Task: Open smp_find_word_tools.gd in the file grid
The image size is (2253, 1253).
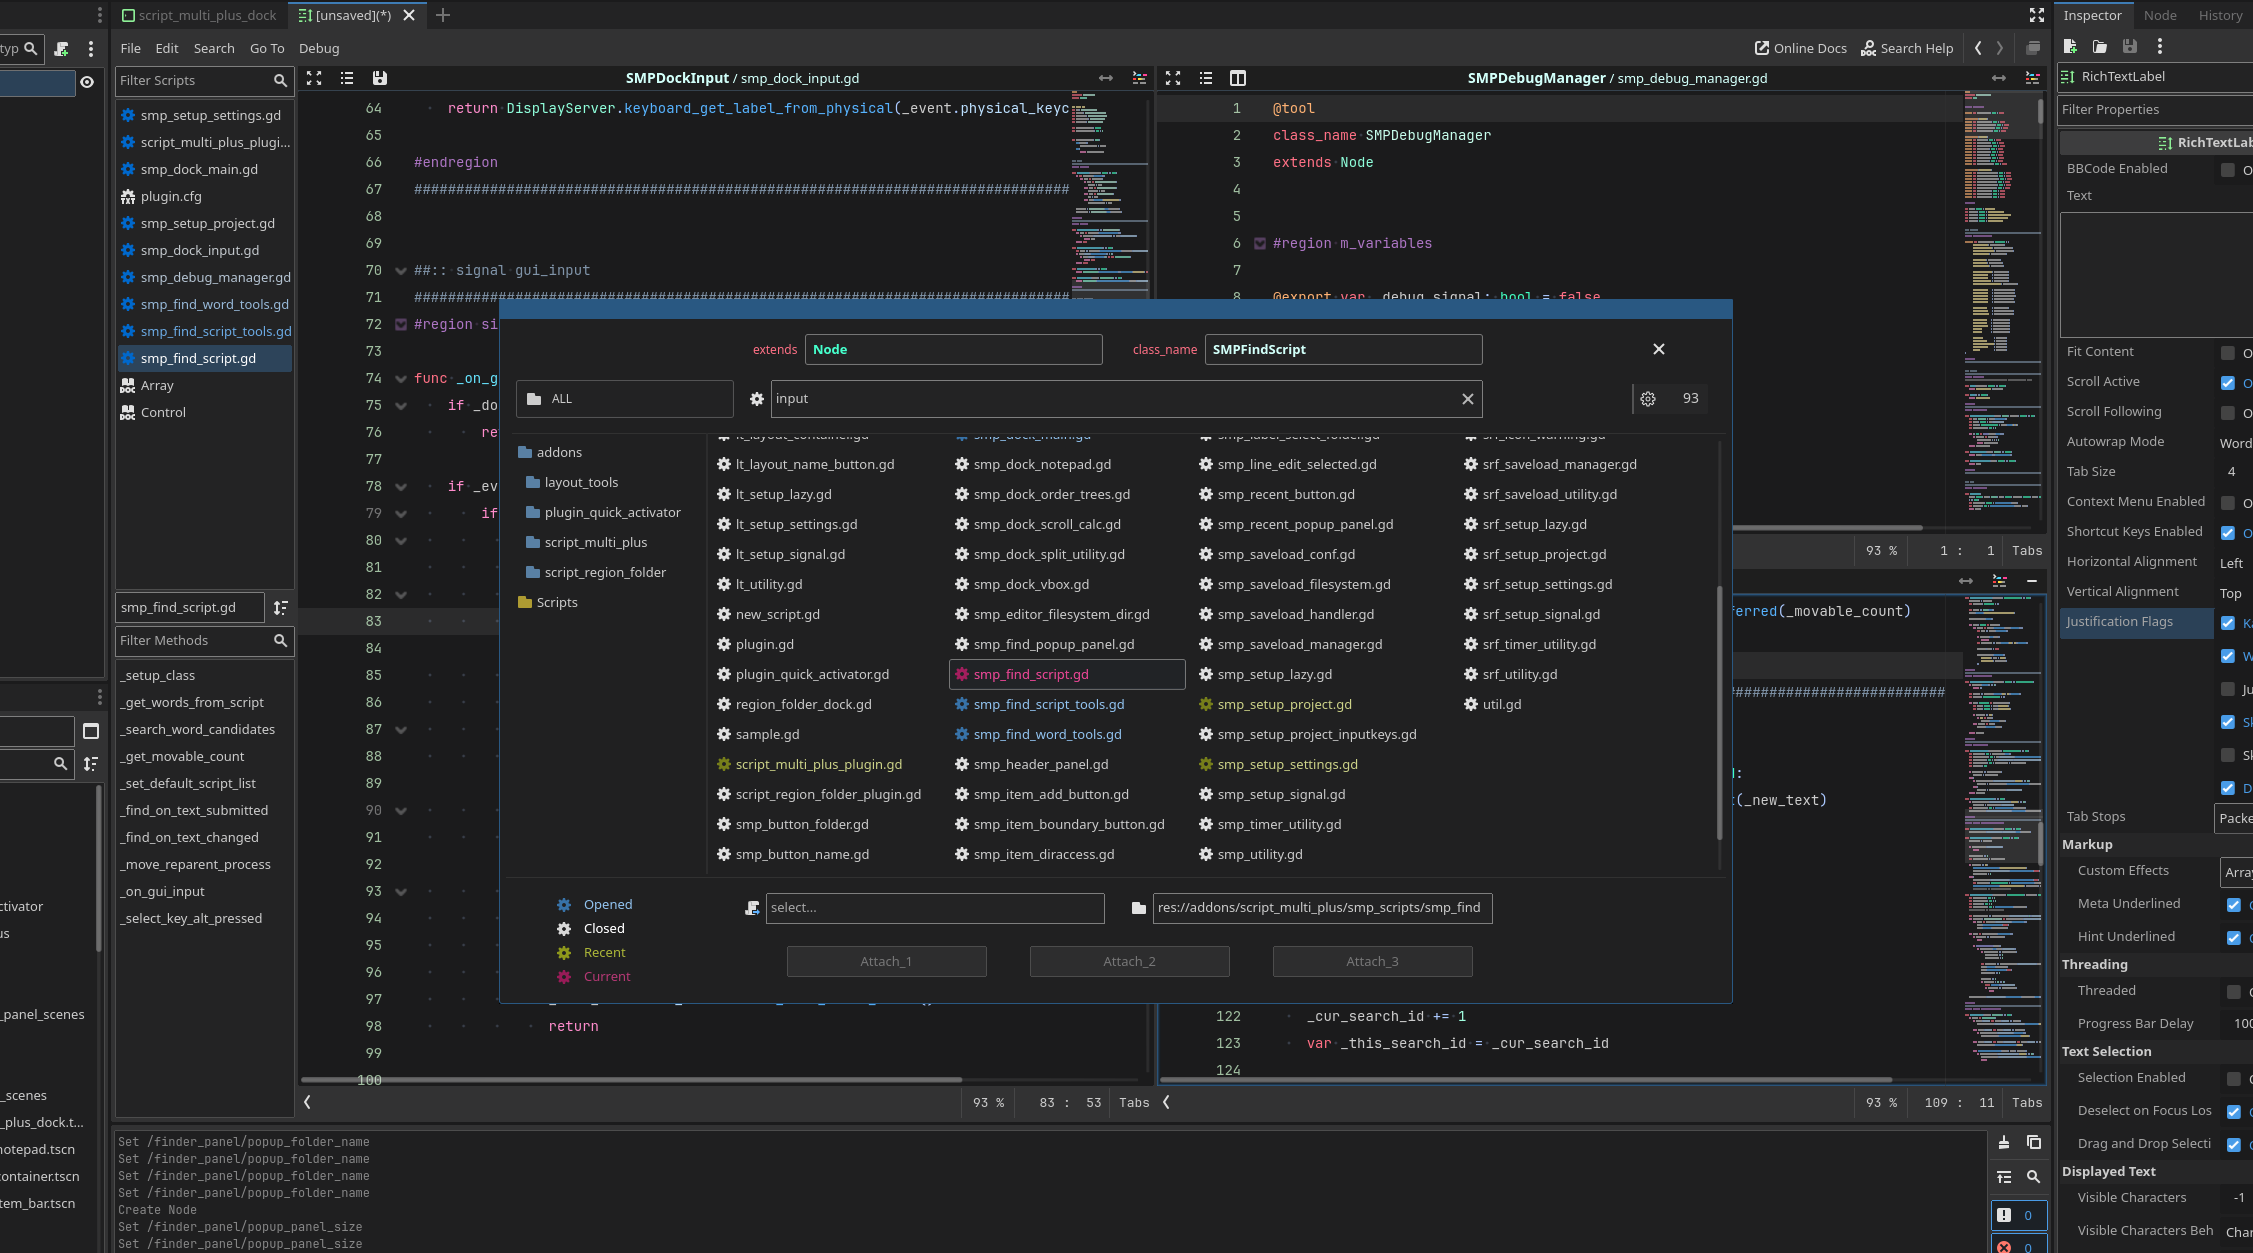Action: tap(1046, 734)
